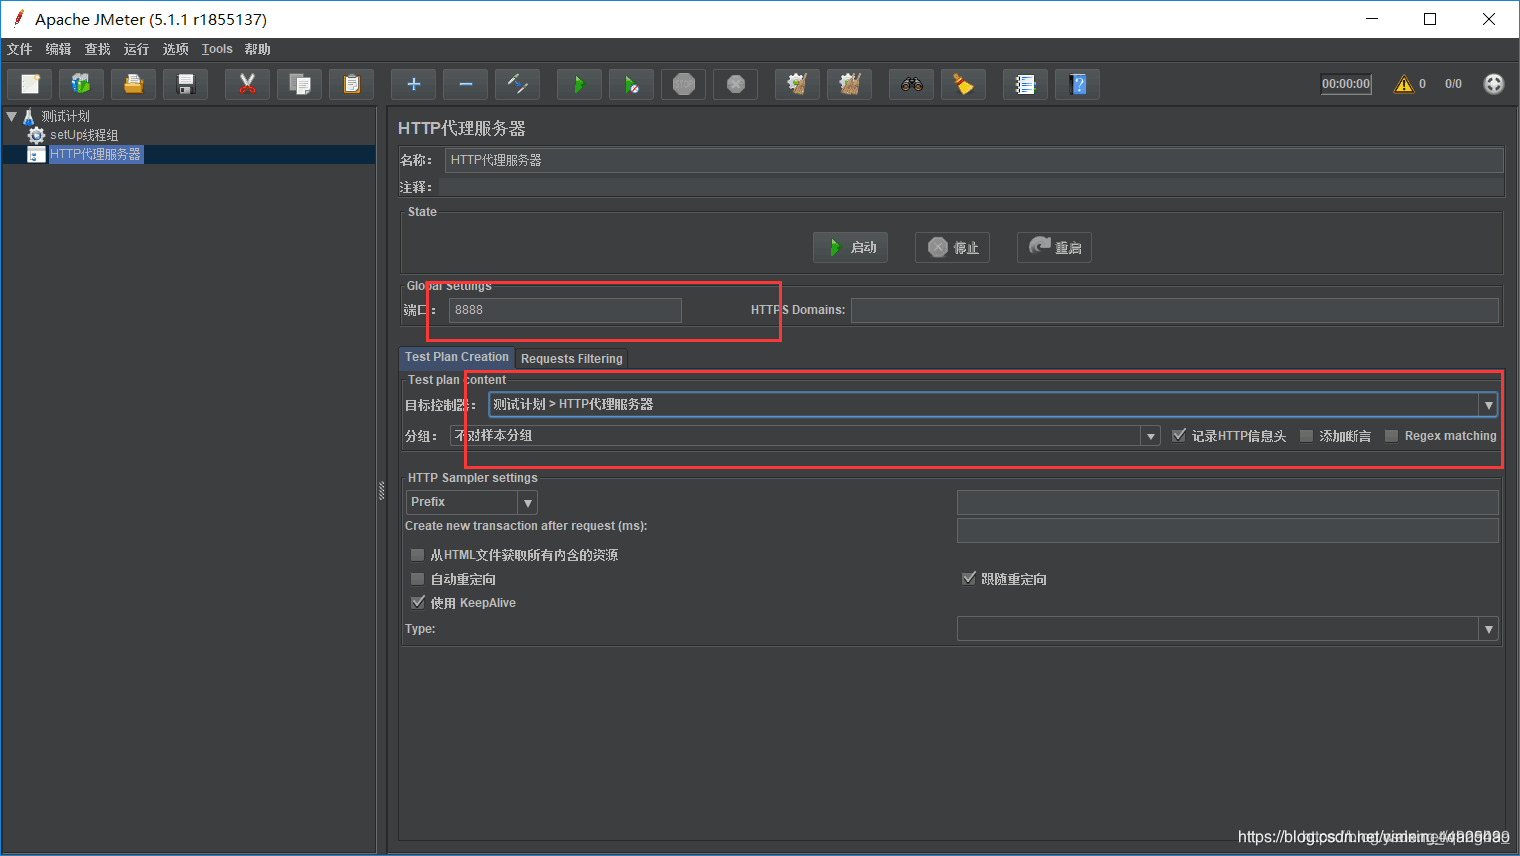1520x856 pixels.
Task: Open the 选项 menu
Action: point(175,49)
